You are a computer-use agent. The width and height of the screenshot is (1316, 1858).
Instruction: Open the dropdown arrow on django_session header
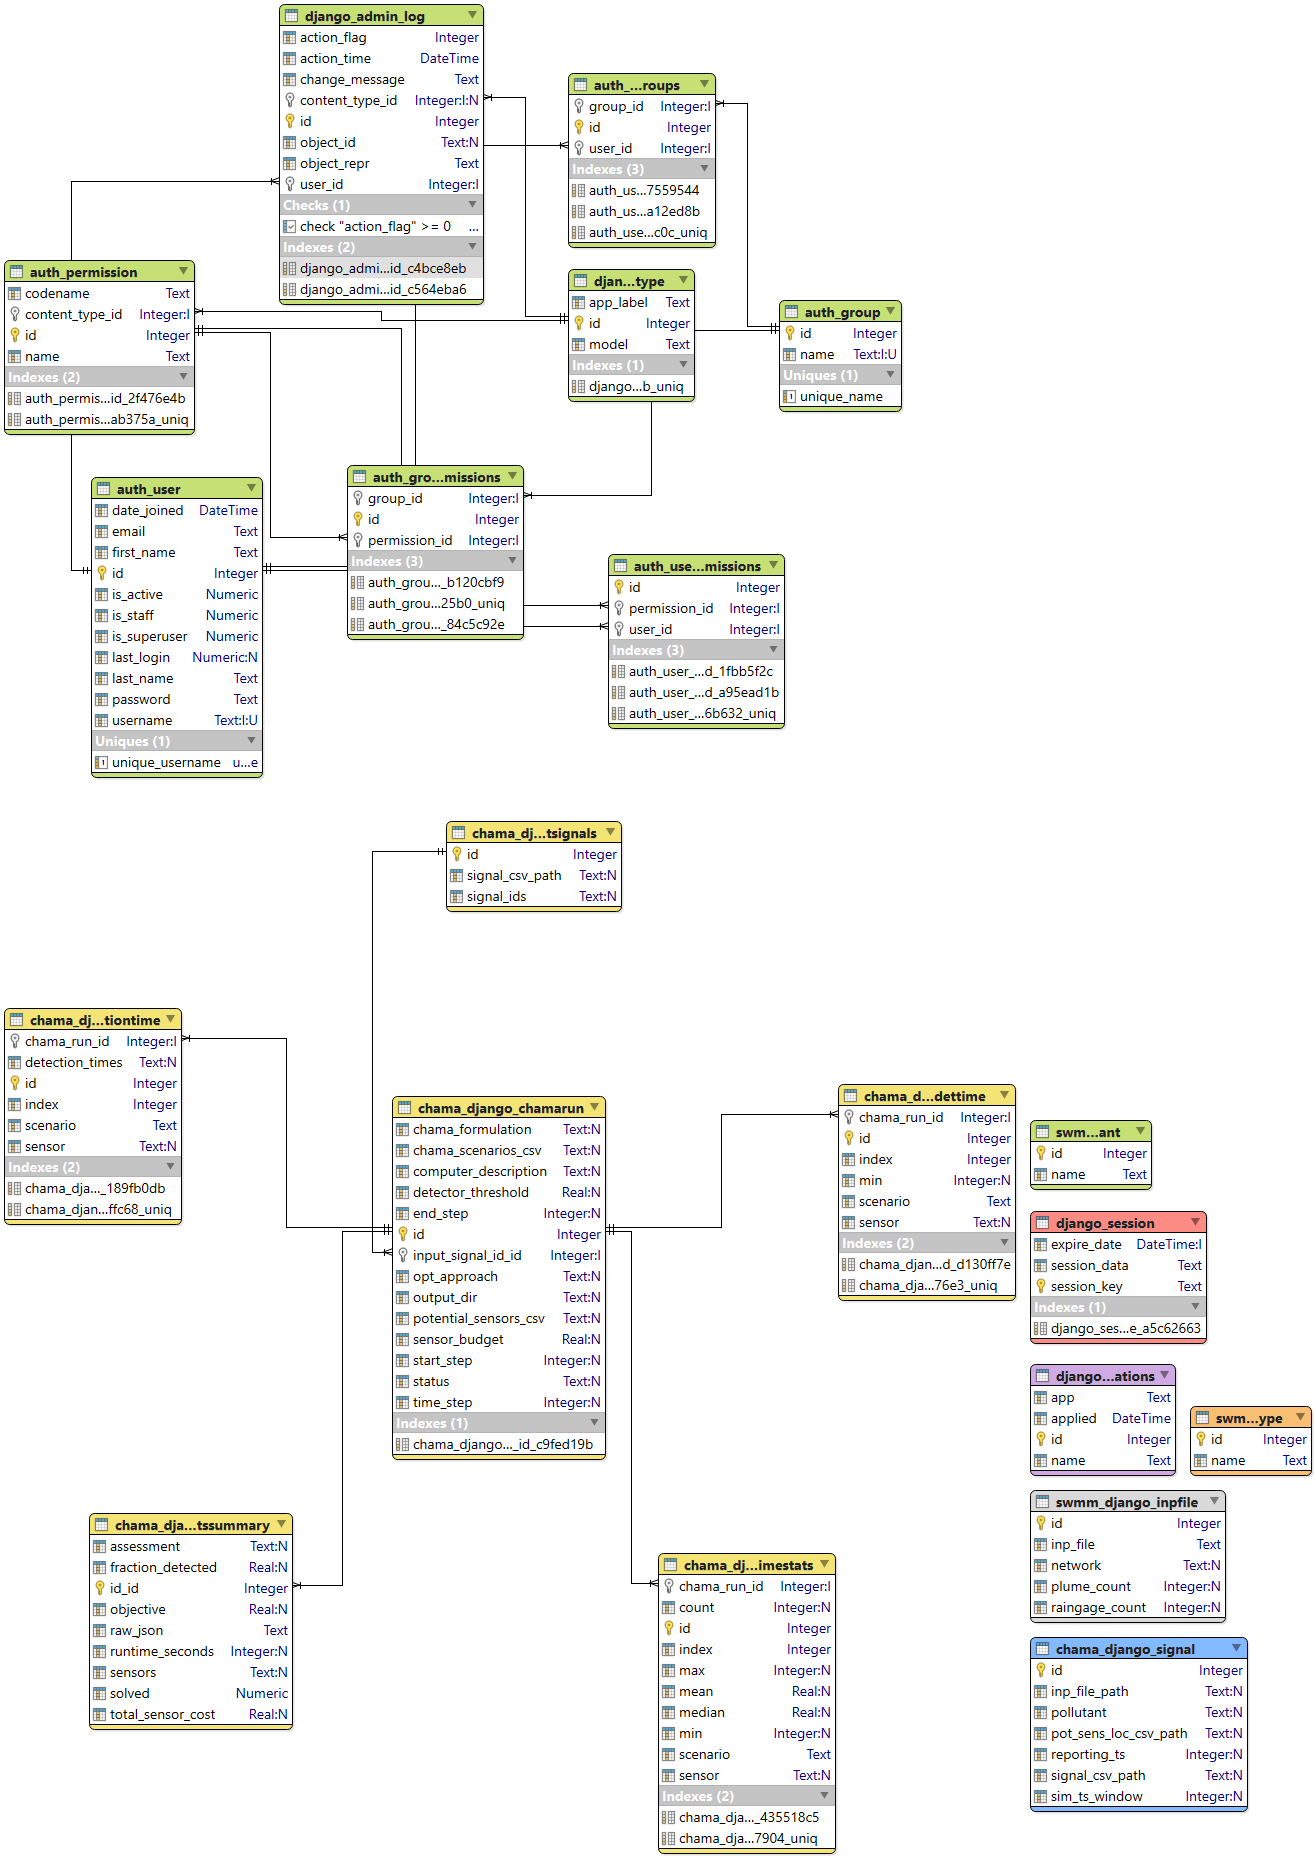click(x=1195, y=1223)
